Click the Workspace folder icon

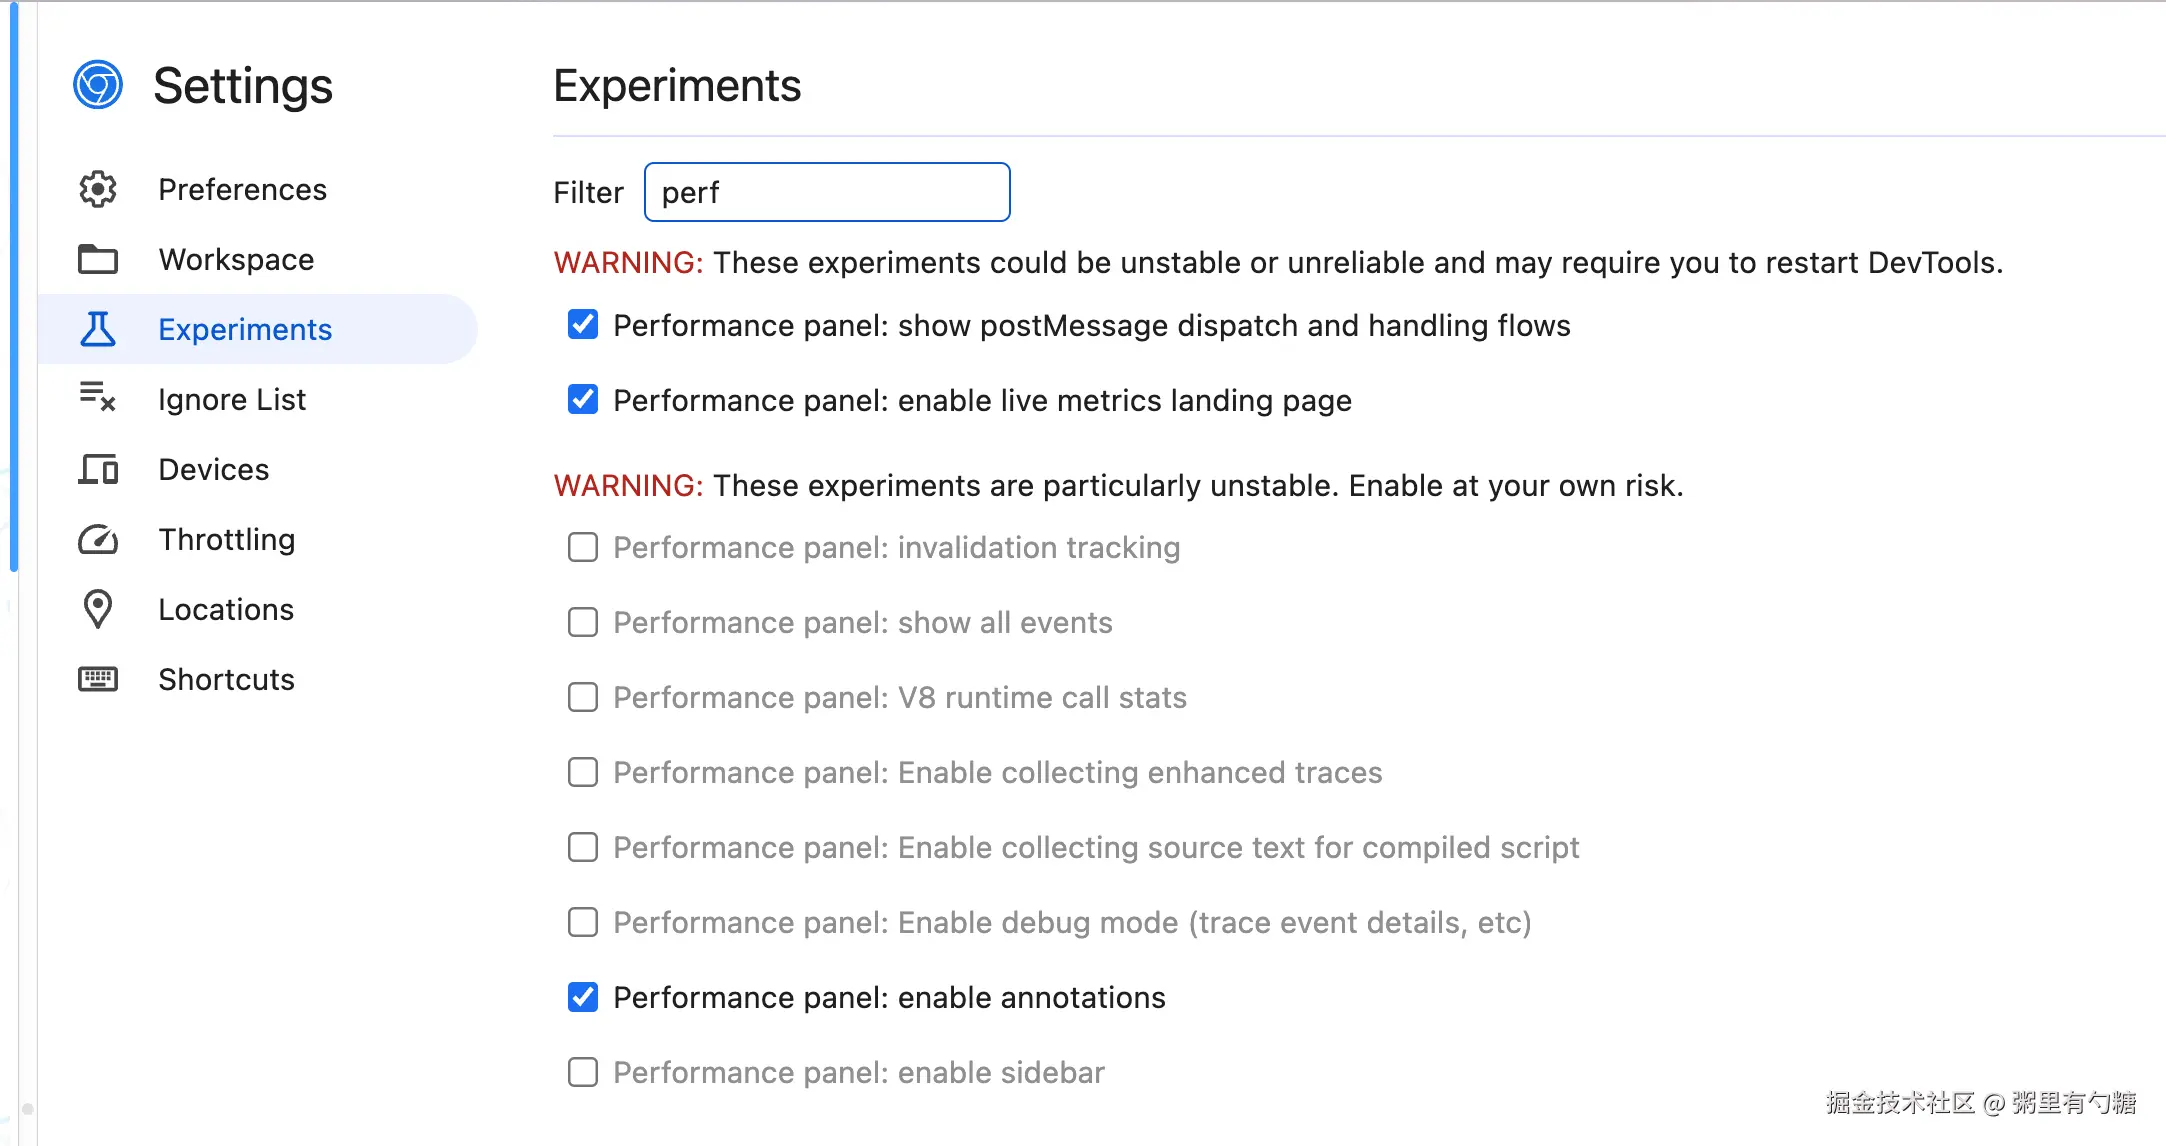pos(98,259)
